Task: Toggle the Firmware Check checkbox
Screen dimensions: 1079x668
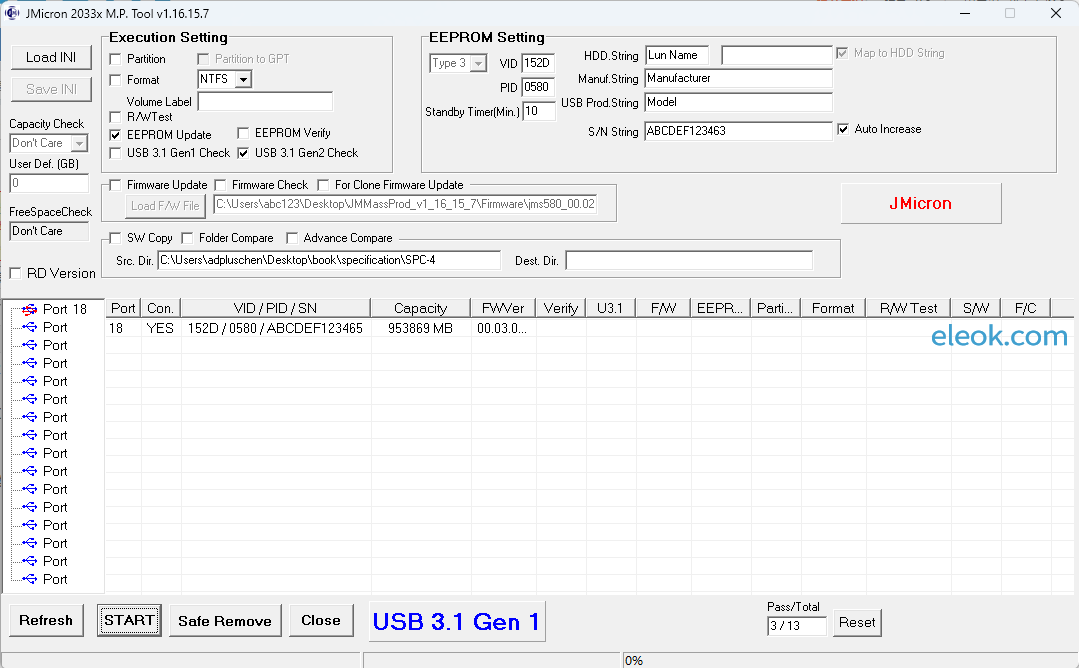Action: pos(220,185)
